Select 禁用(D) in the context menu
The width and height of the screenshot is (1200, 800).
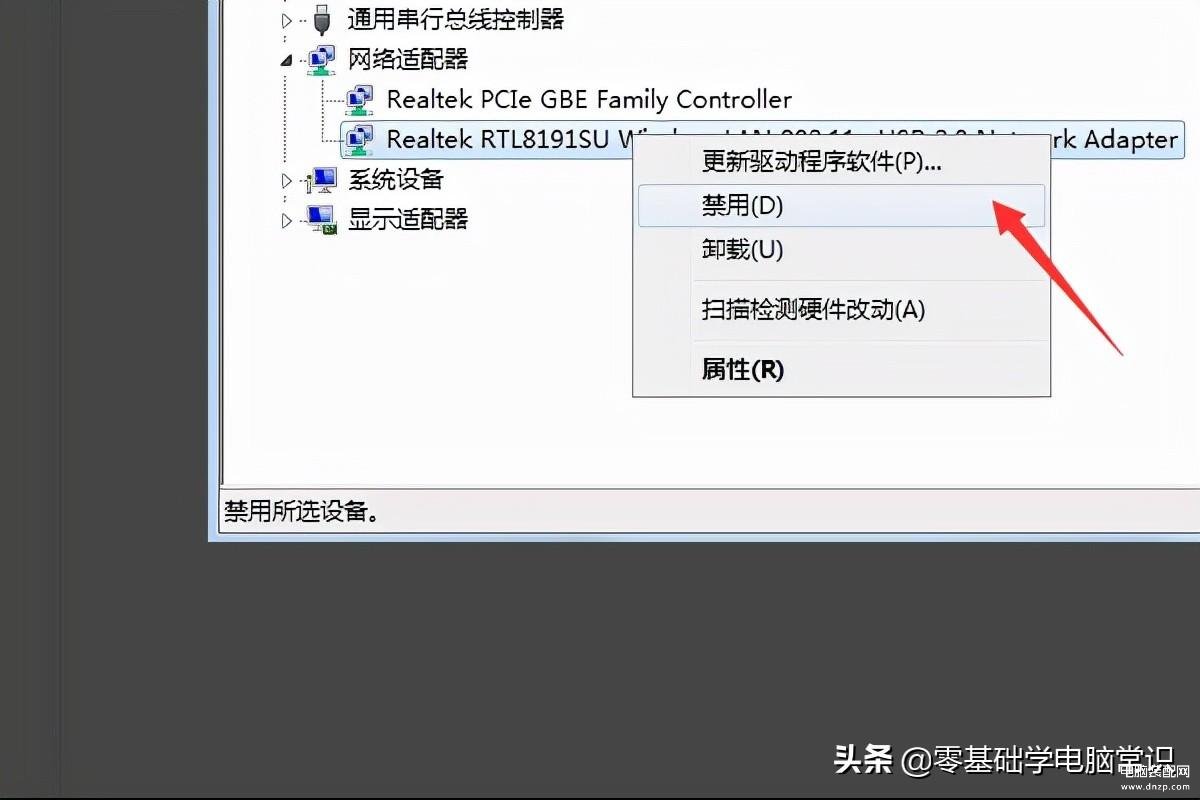tap(841, 205)
